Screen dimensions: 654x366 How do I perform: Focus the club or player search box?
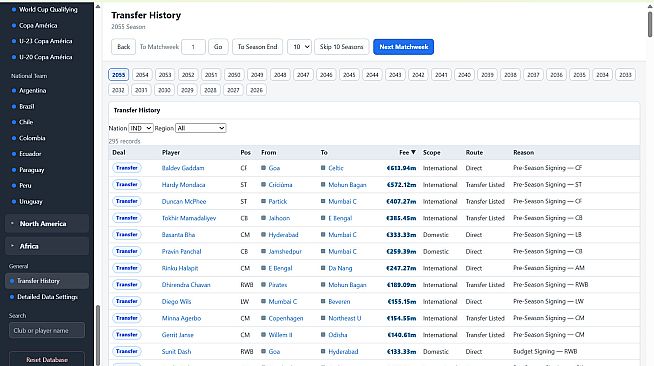(x=47, y=330)
